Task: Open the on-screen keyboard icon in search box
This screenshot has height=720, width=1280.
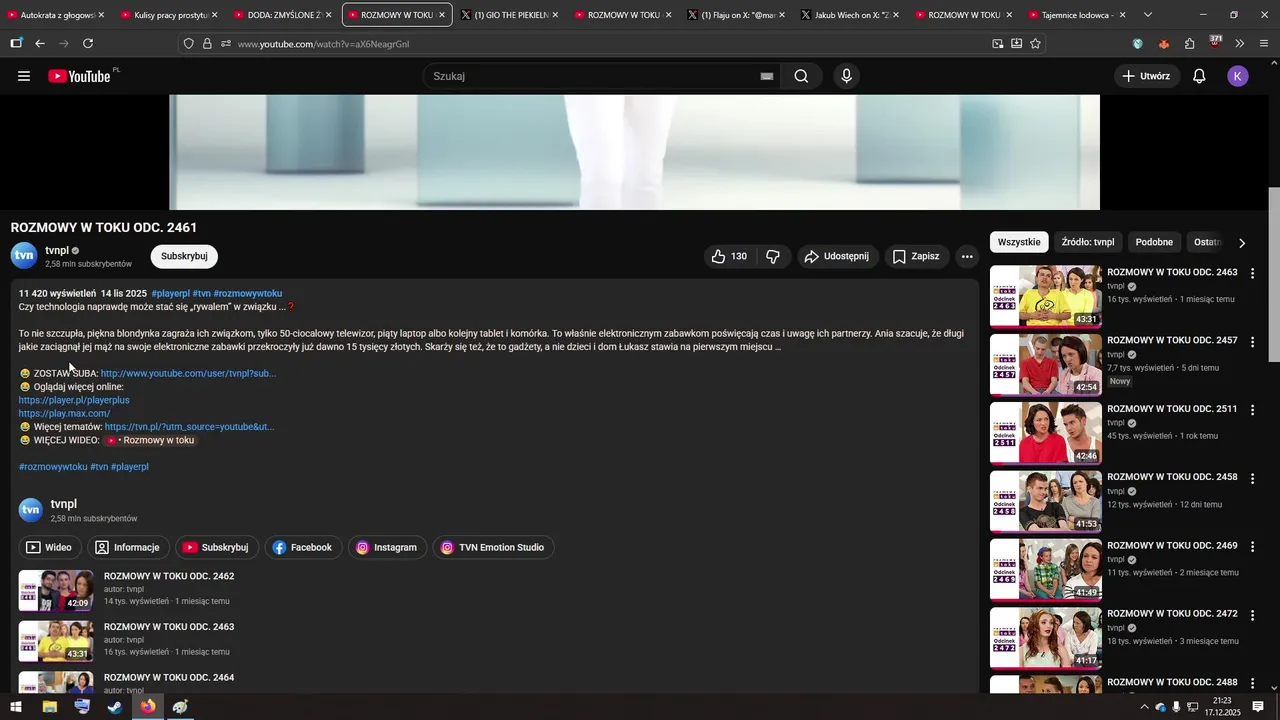Action: pyautogui.click(x=767, y=76)
